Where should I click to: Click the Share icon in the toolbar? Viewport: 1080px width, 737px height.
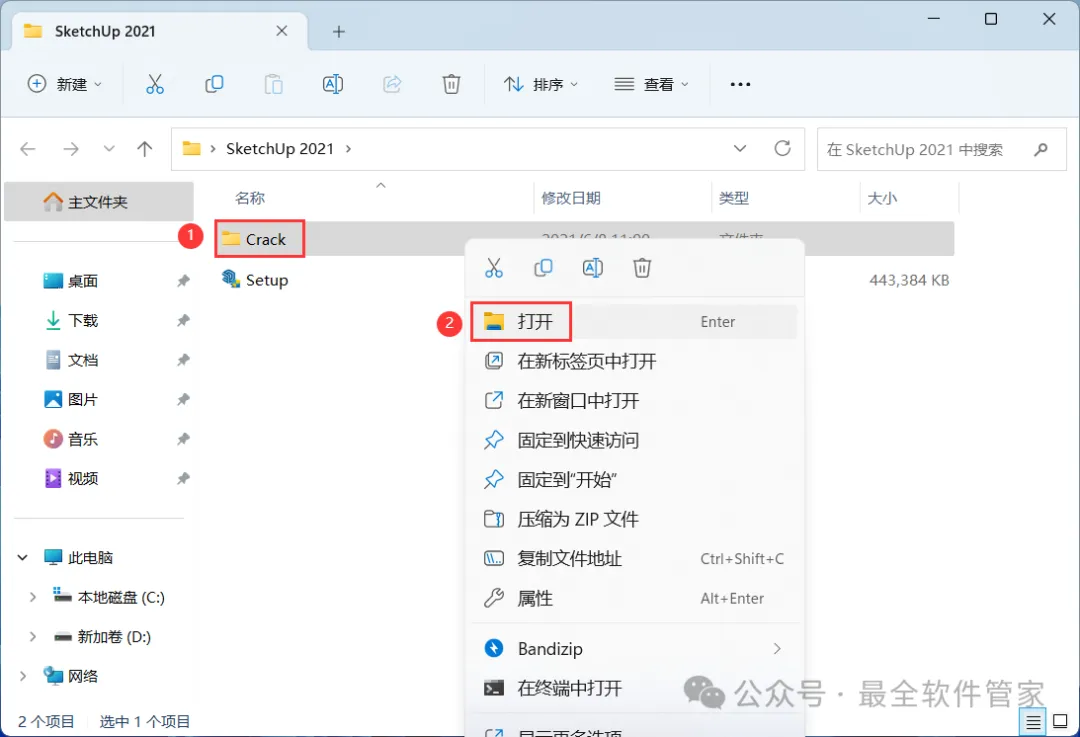coord(392,84)
